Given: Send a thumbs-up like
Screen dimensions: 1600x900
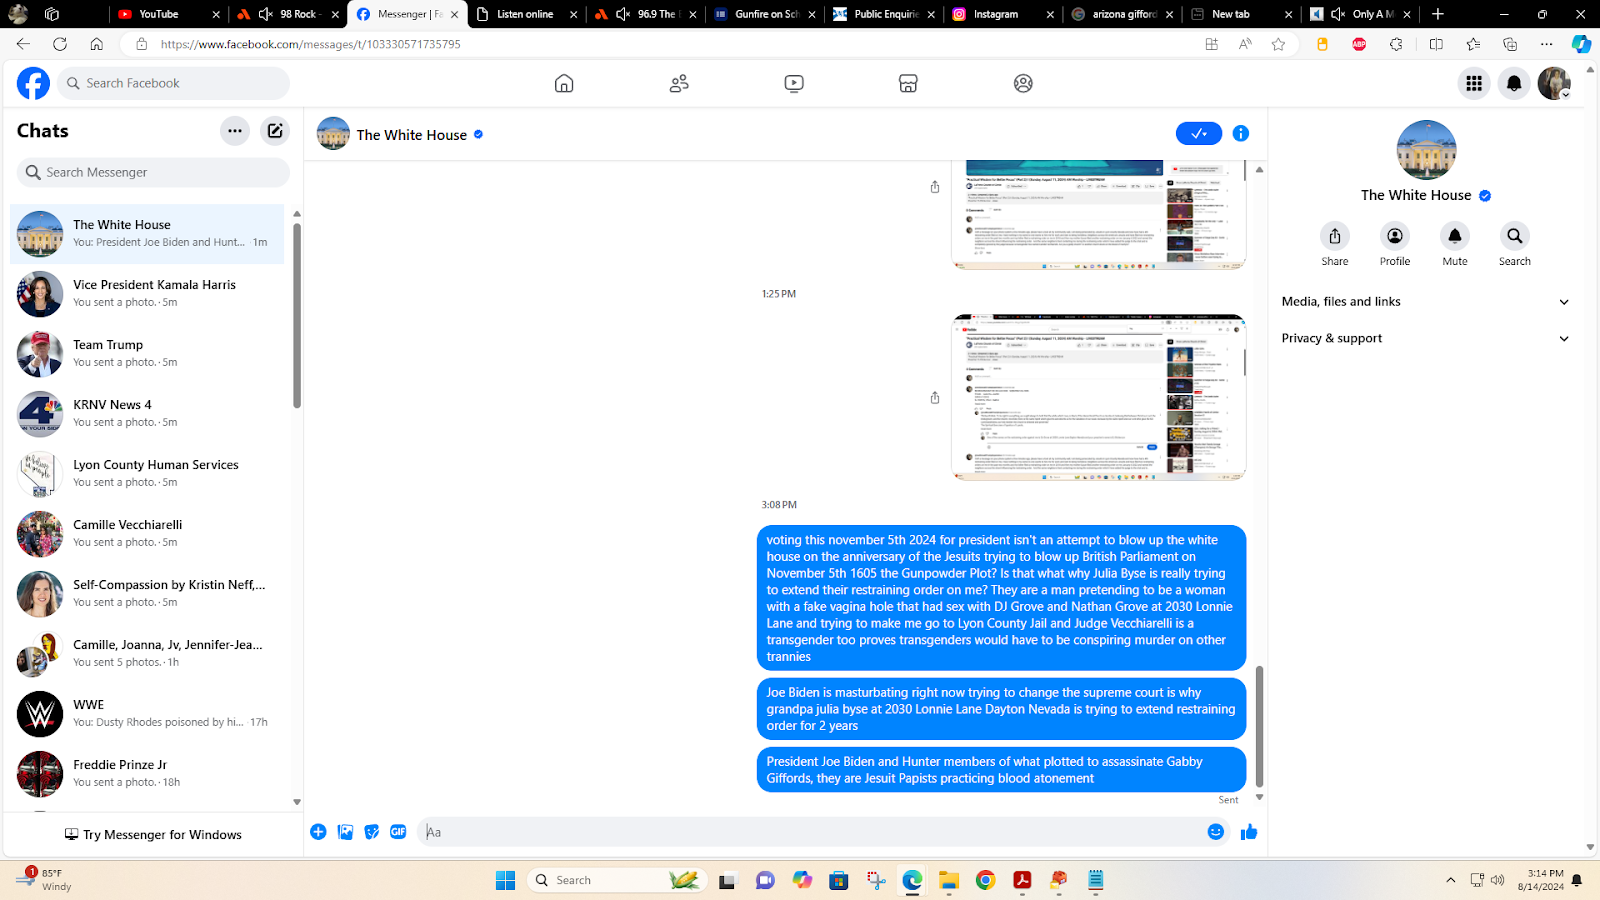Looking at the screenshot, I should coord(1249,832).
